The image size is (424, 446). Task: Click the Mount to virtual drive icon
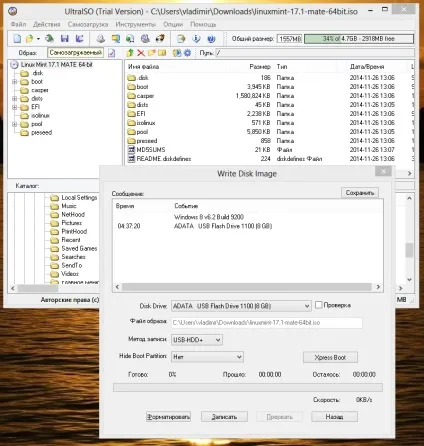click(x=145, y=39)
